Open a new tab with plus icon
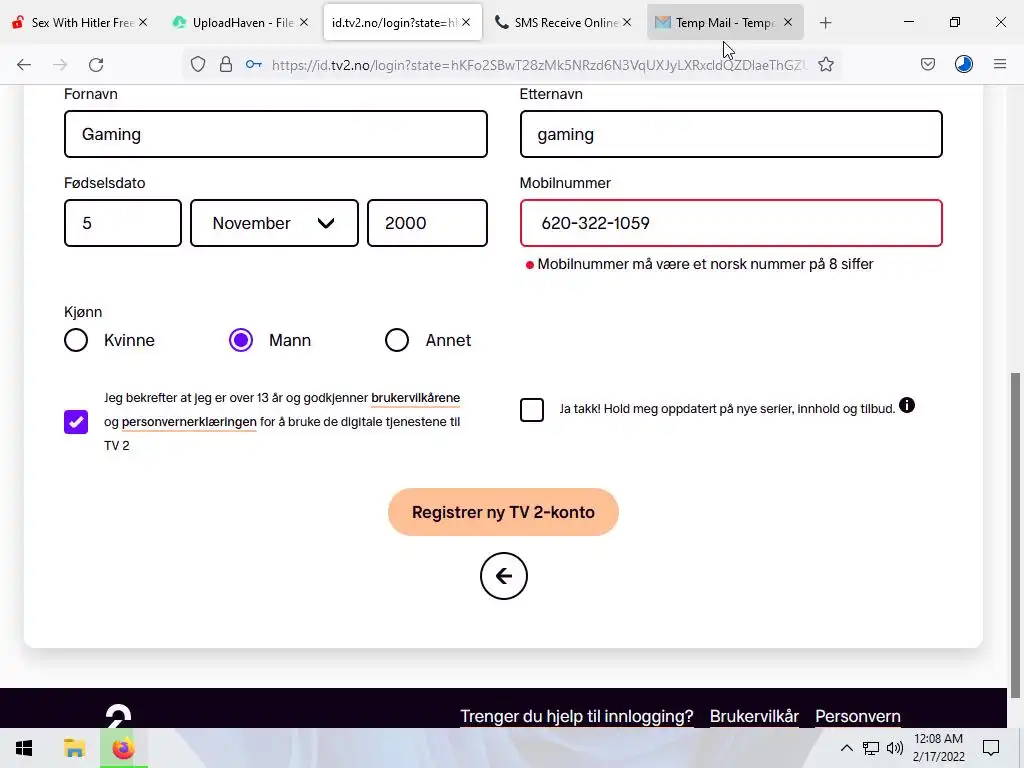Image resolution: width=1024 pixels, height=768 pixels. pos(825,23)
